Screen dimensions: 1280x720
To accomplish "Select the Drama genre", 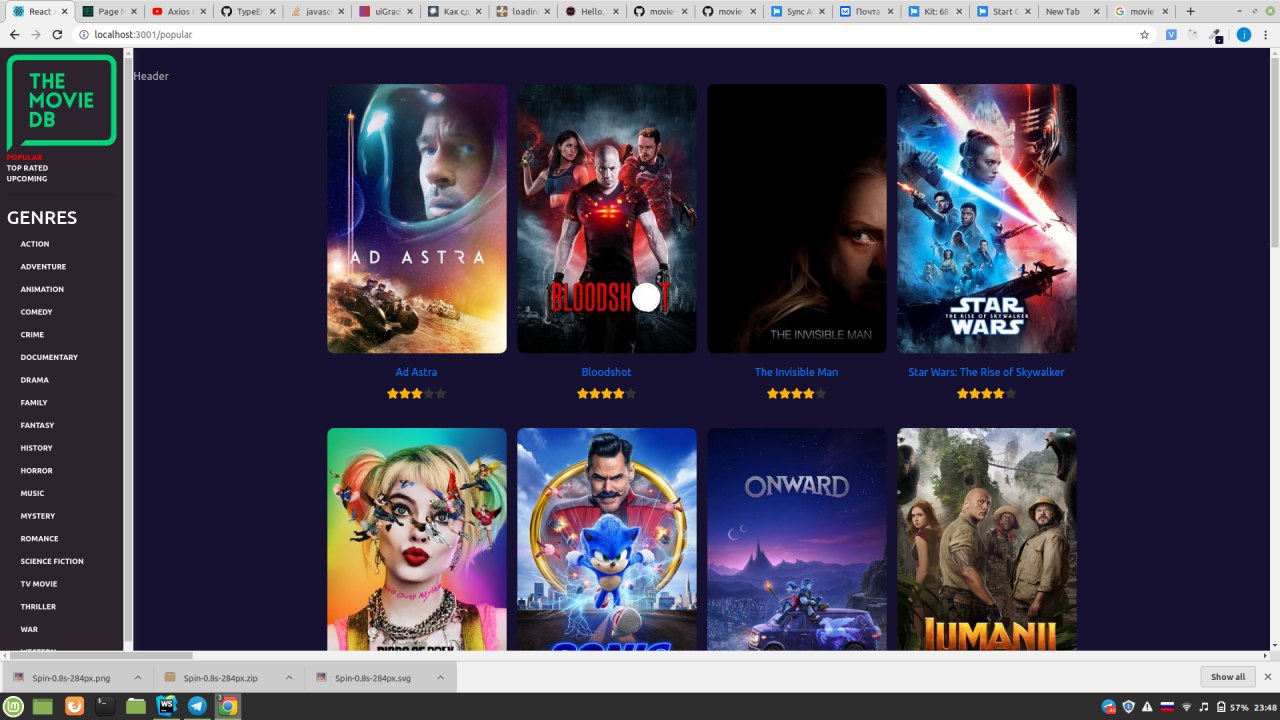I will [35, 380].
